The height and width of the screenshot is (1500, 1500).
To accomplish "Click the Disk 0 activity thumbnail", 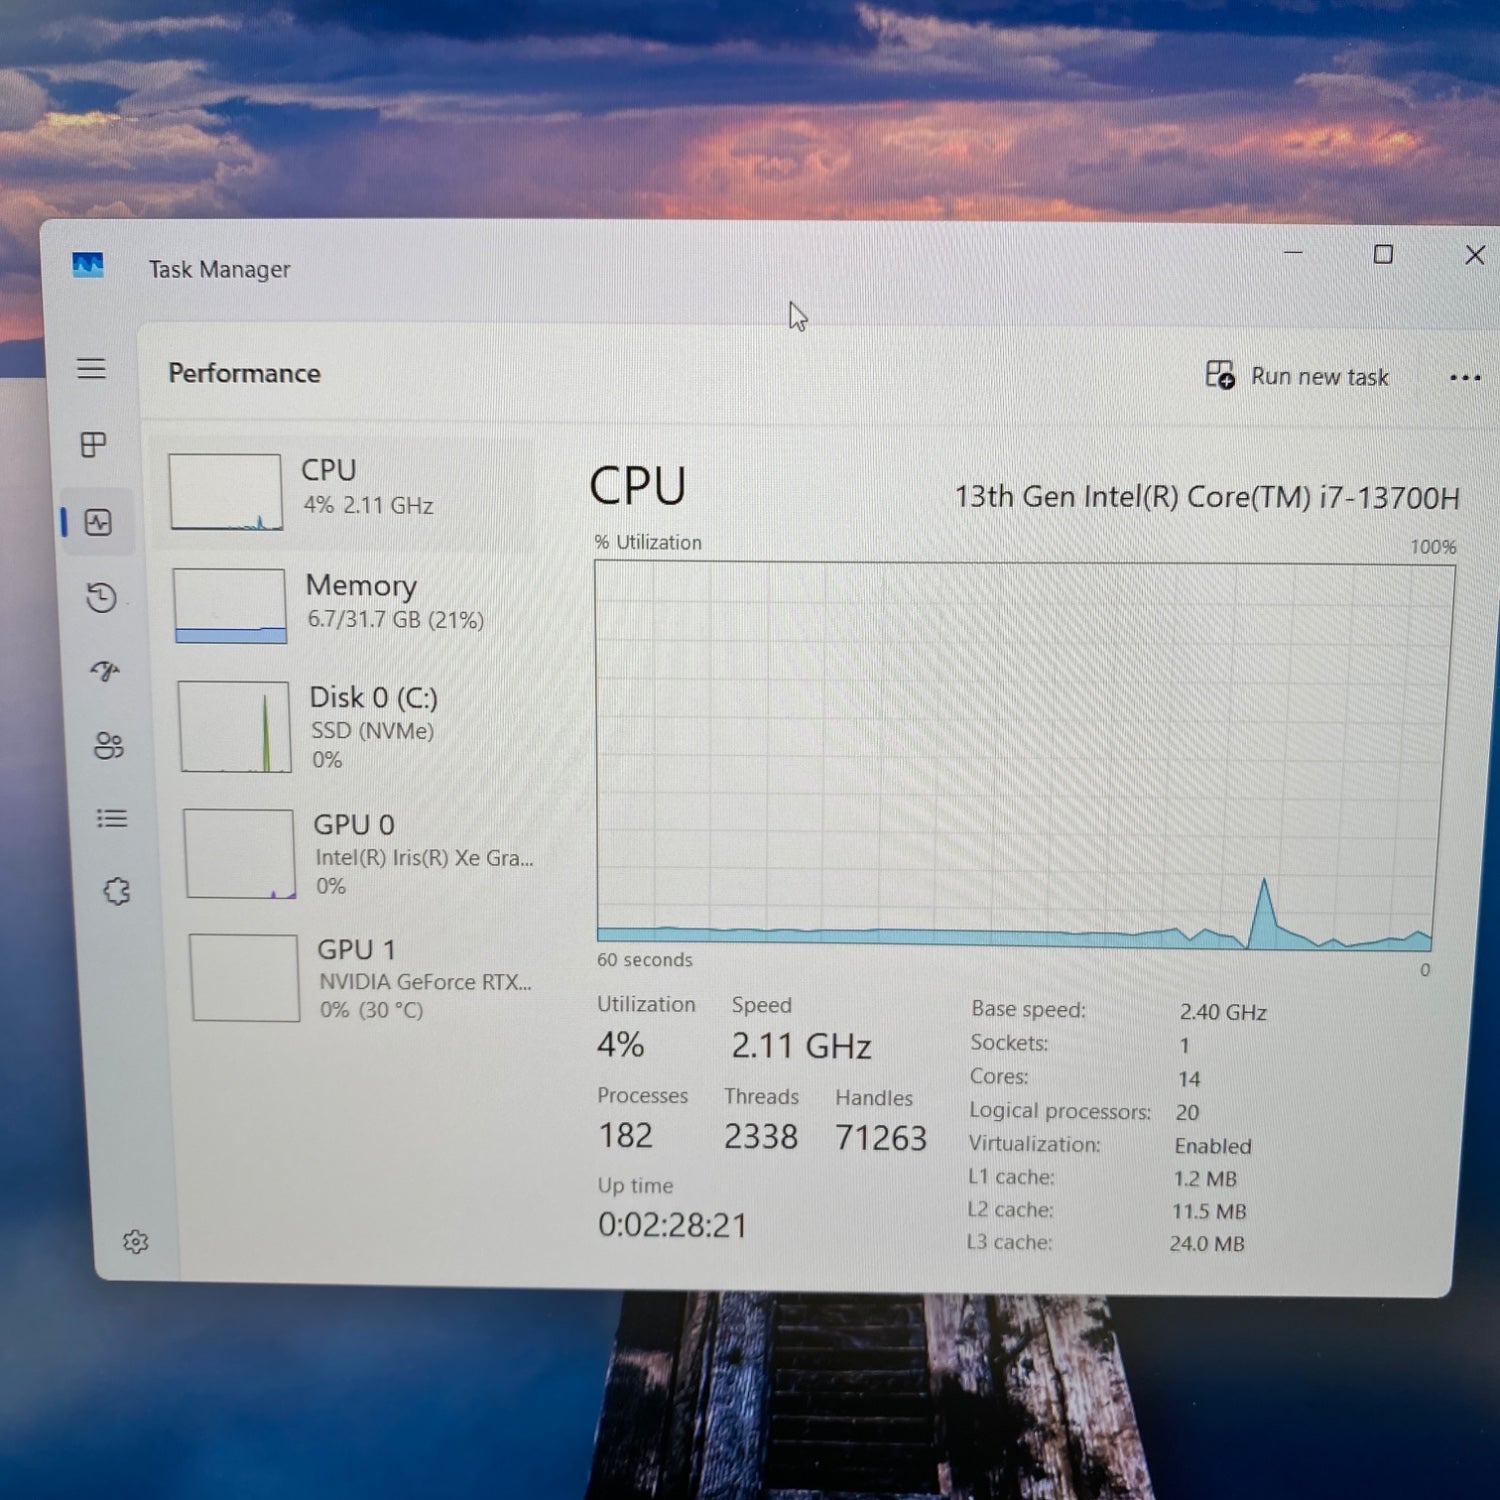I will pyautogui.click(x=236, y=727).
